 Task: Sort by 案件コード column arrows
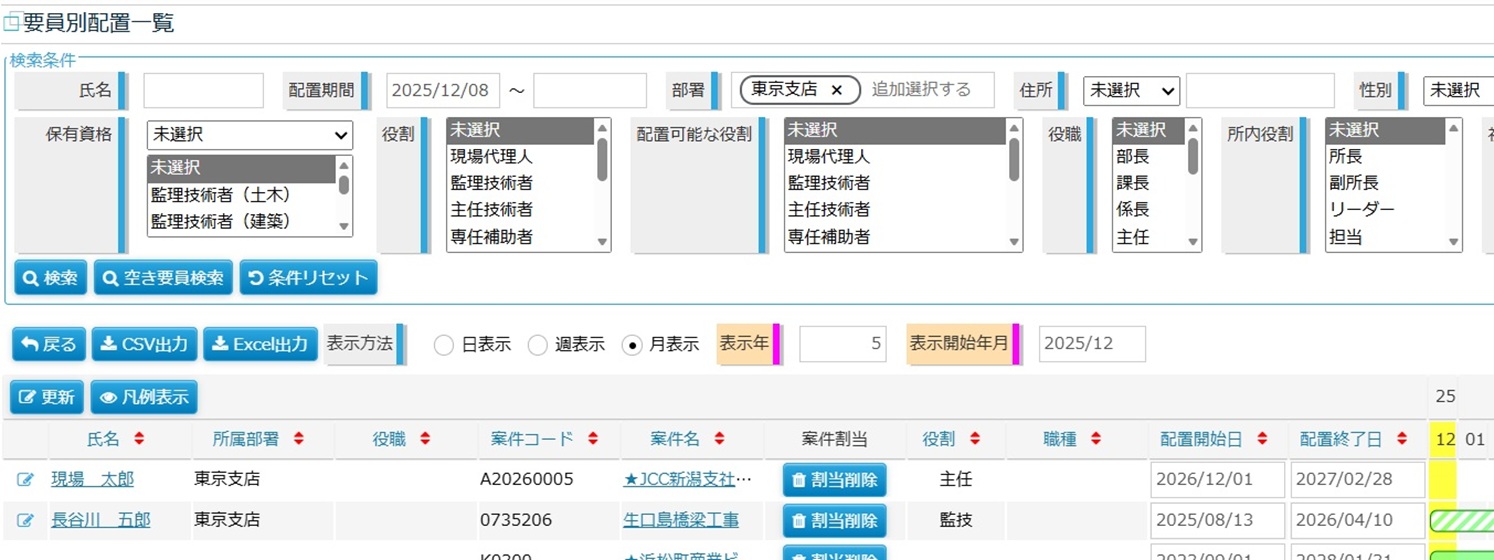tap(593, 439)
